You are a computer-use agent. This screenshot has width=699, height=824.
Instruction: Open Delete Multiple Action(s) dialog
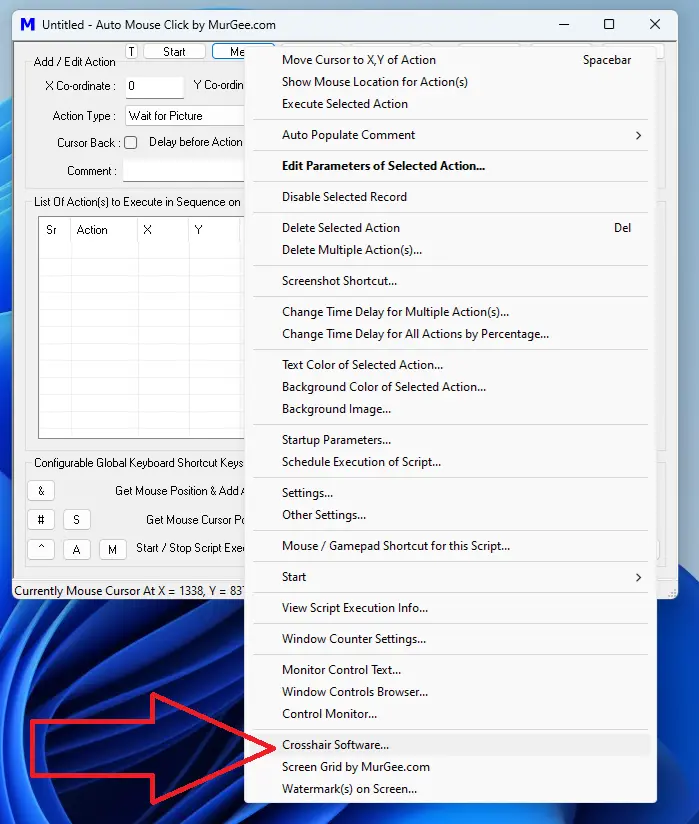pyautogui.click(x=451, y=250)
